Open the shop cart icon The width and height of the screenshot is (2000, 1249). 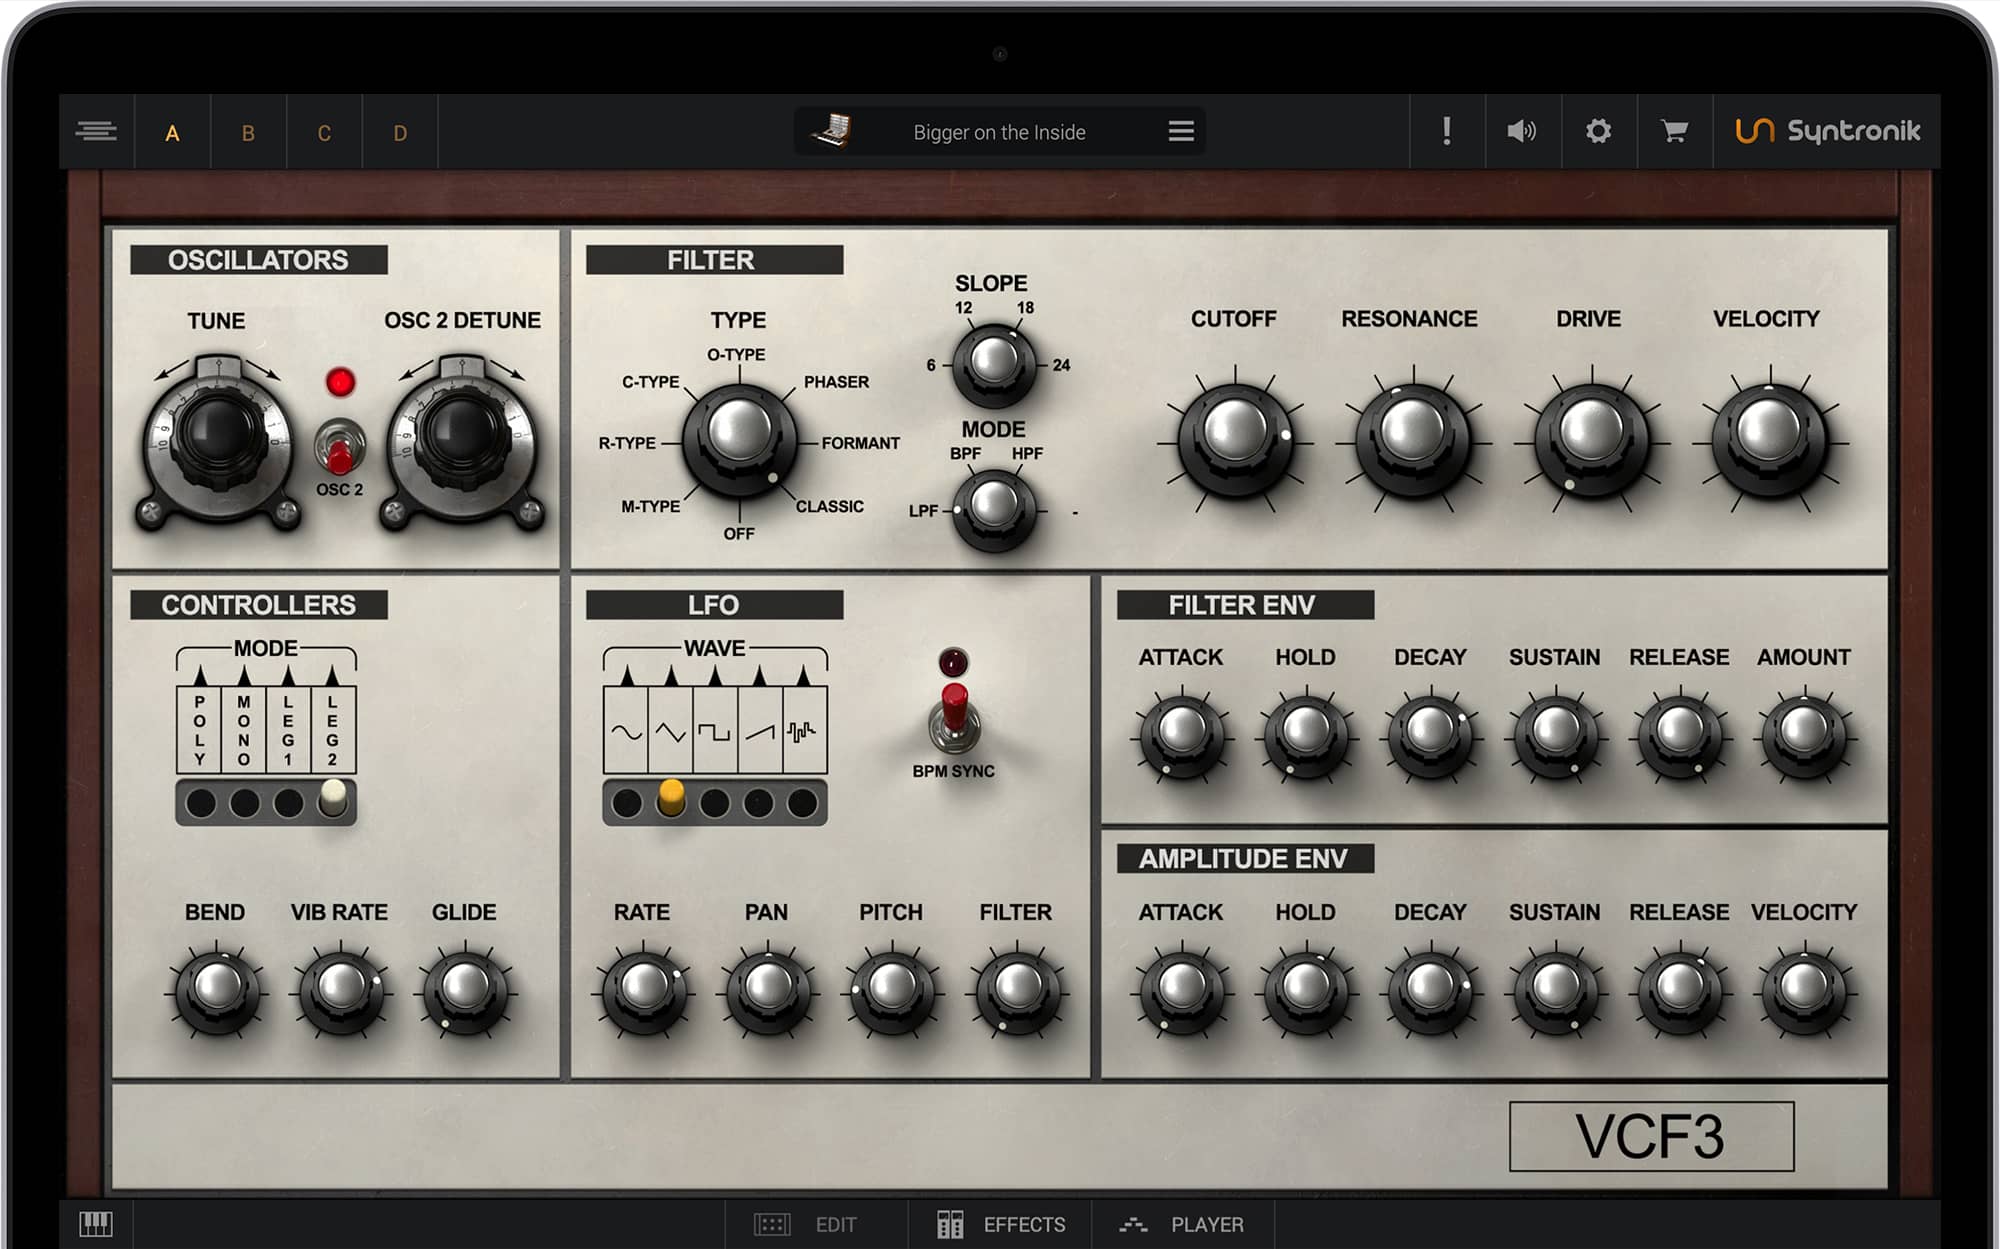[1674, 131]
